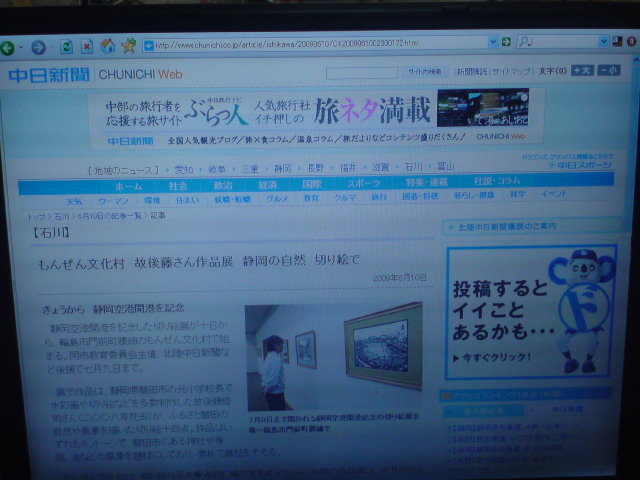This screenshot has width=640, height=480.
Task: Click the 6月10日の記事一覧 breadcrumb link
Action: point(109,216)
